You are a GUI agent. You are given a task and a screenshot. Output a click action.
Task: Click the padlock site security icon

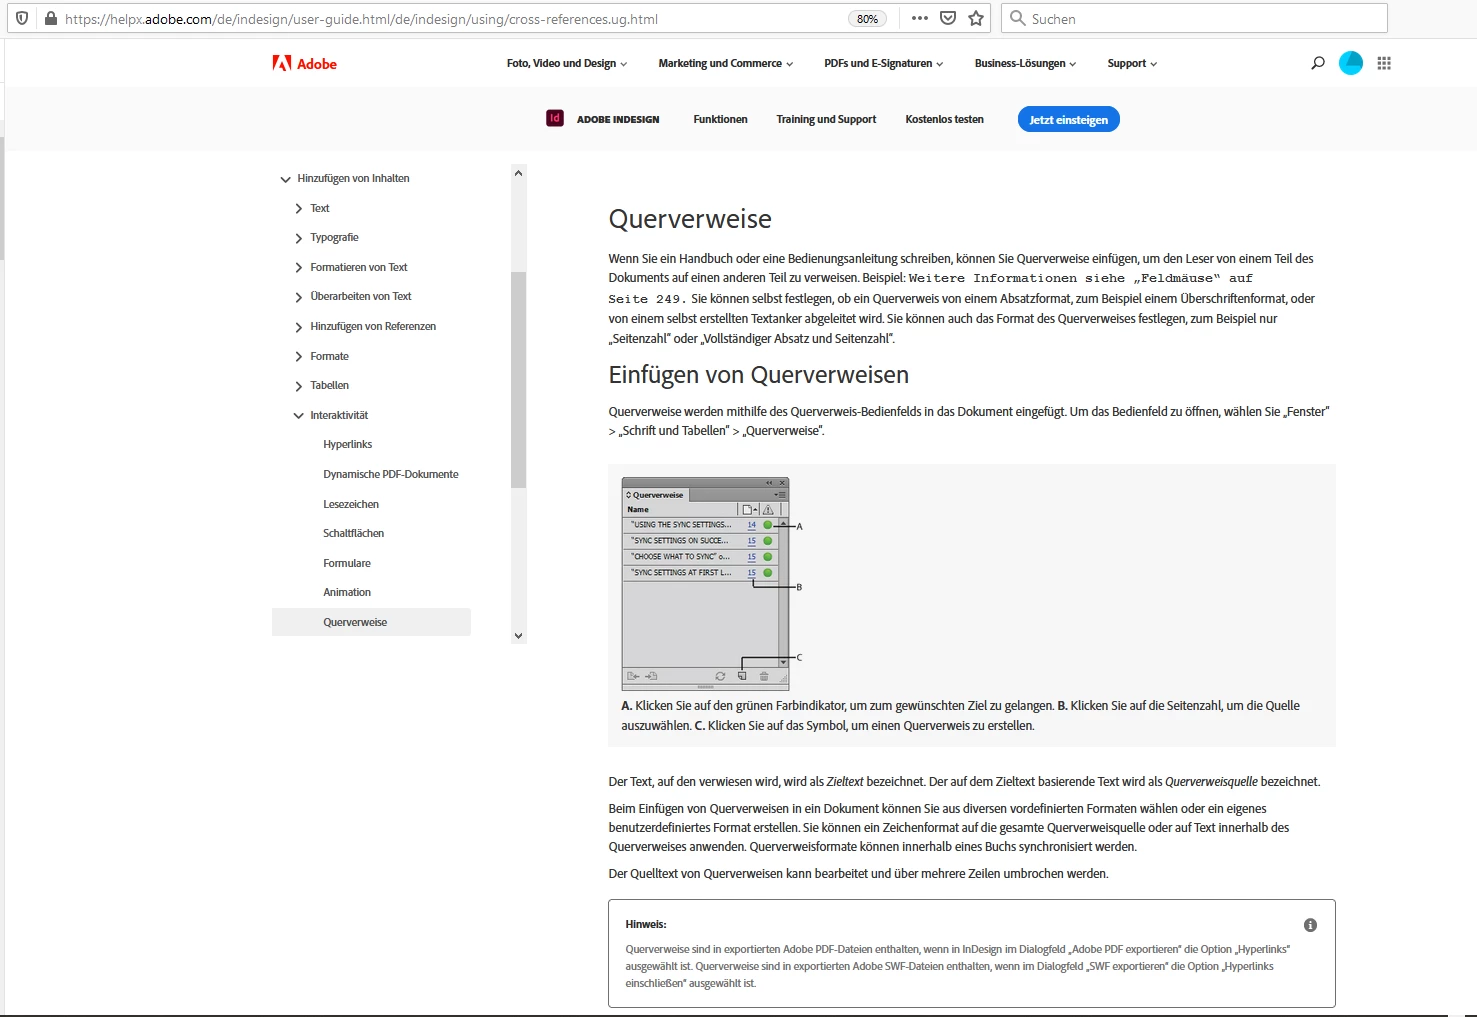pos(50,18)
